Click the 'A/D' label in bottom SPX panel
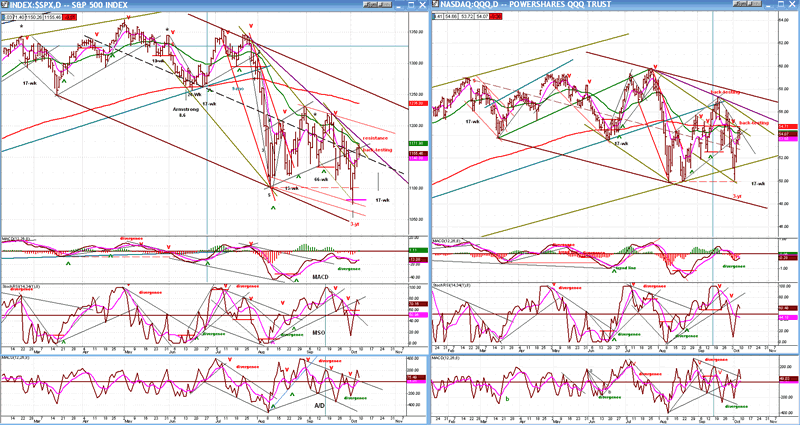The width and height of the screenshot is (800, 425). 319,405
